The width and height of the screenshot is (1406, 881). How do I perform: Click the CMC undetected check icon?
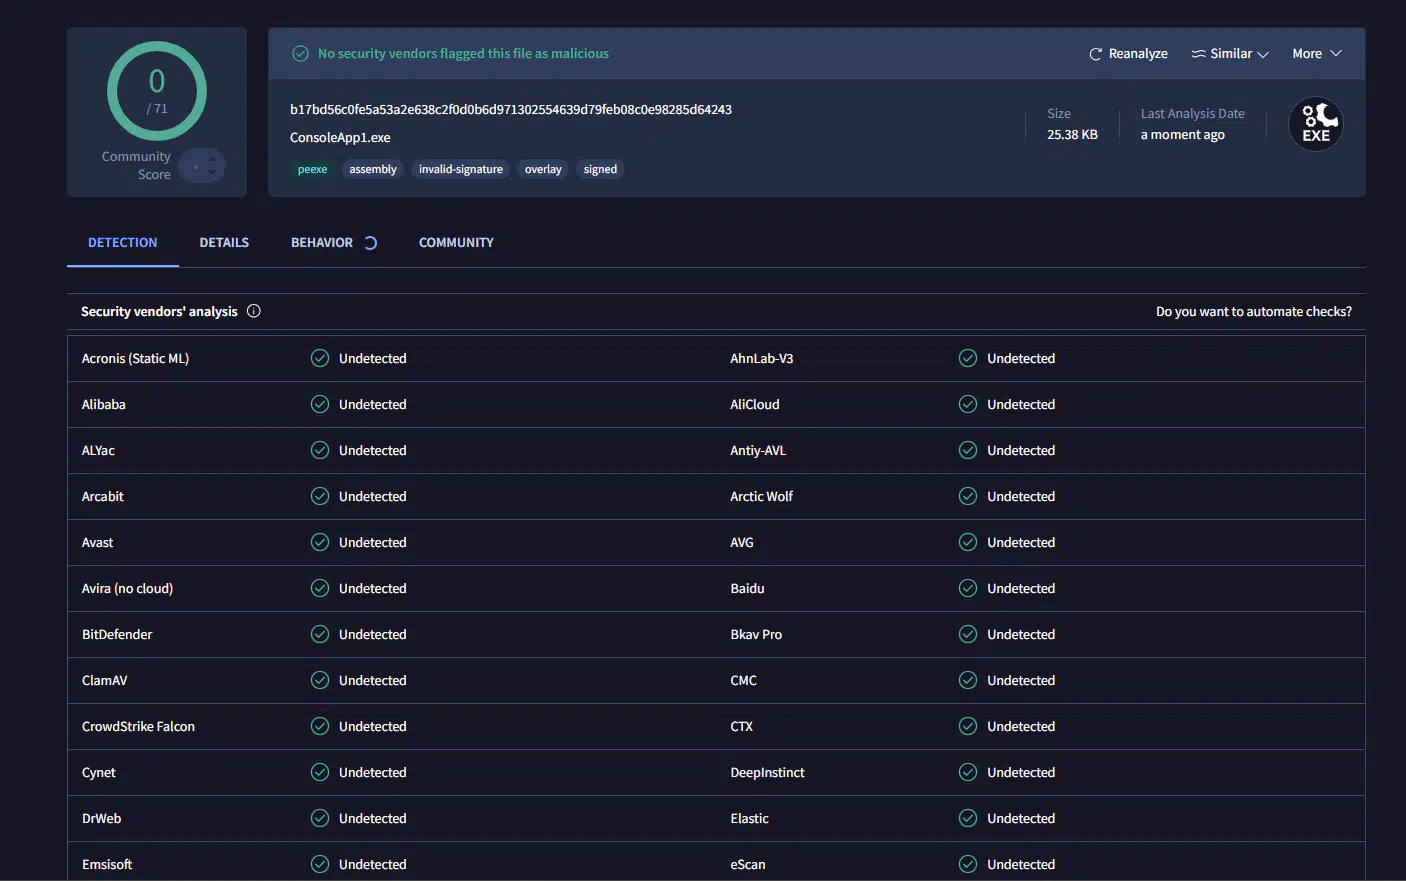pyautogui.click(x=968, y=680)
